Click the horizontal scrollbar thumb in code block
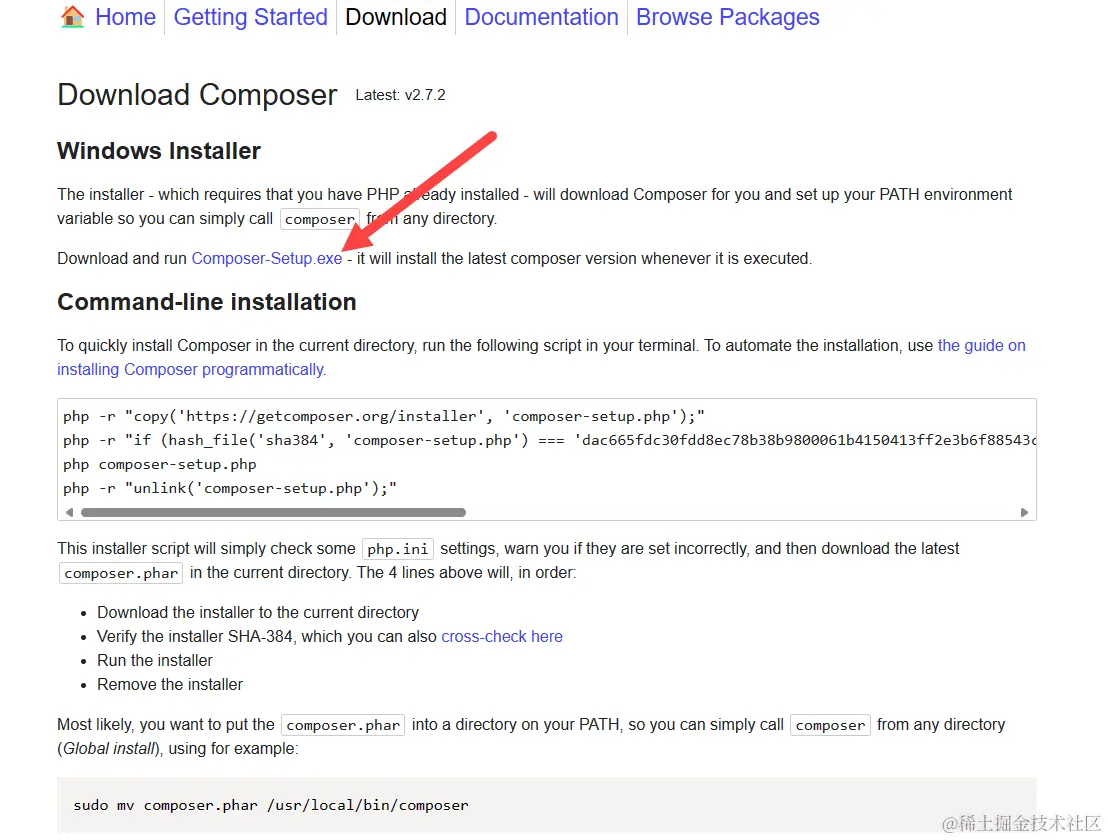The height and width of the screenshot is (840, 1108). (x=273, y=512)
